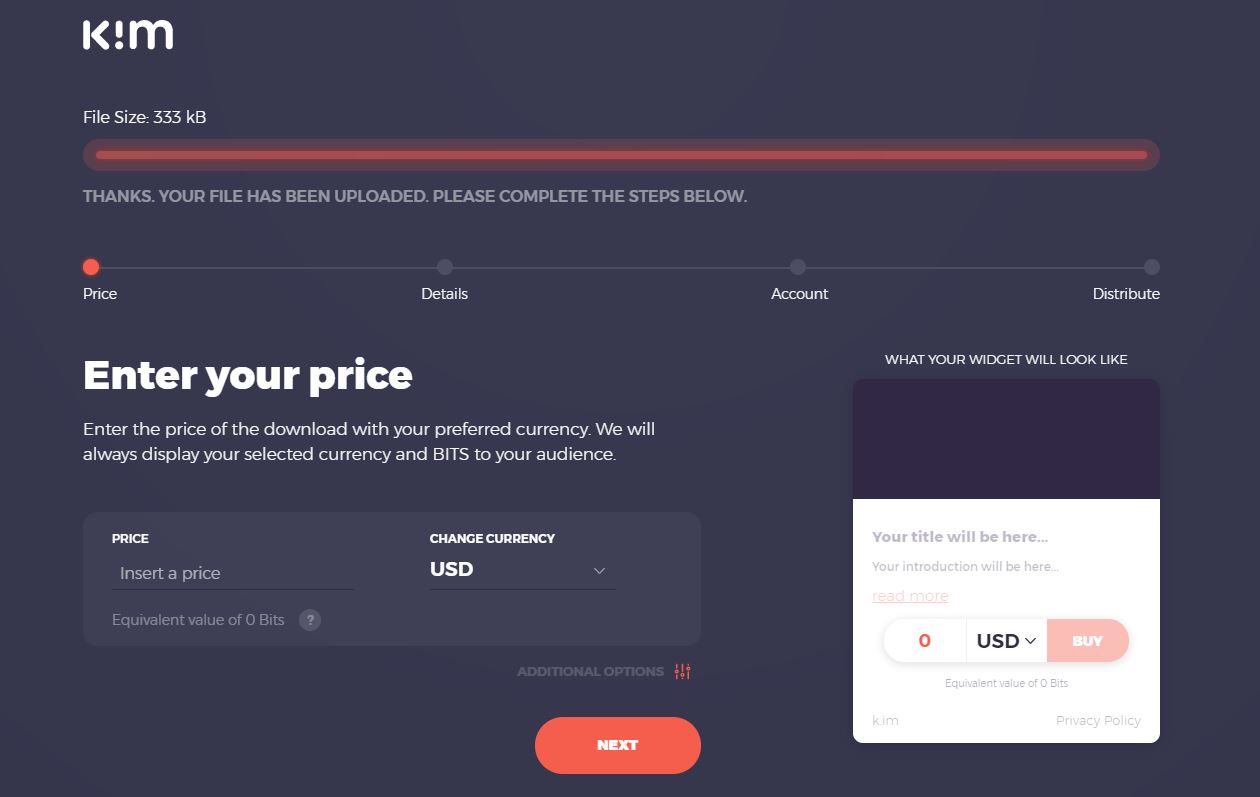Click the read more link

(x=910, y=596)
